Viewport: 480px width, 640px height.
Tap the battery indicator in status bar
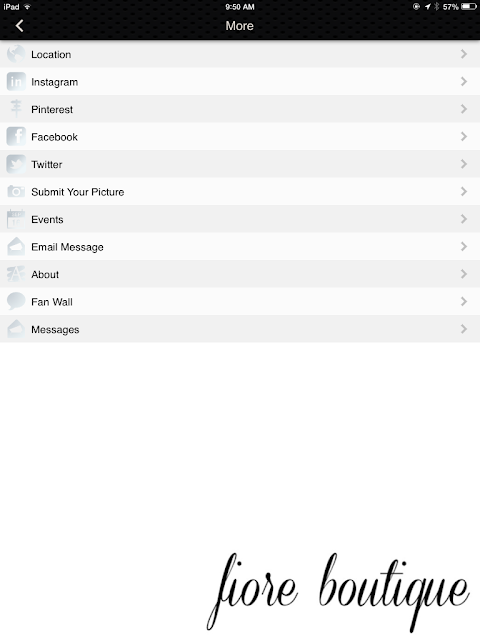pyautogui.click(x=468, y=7)
